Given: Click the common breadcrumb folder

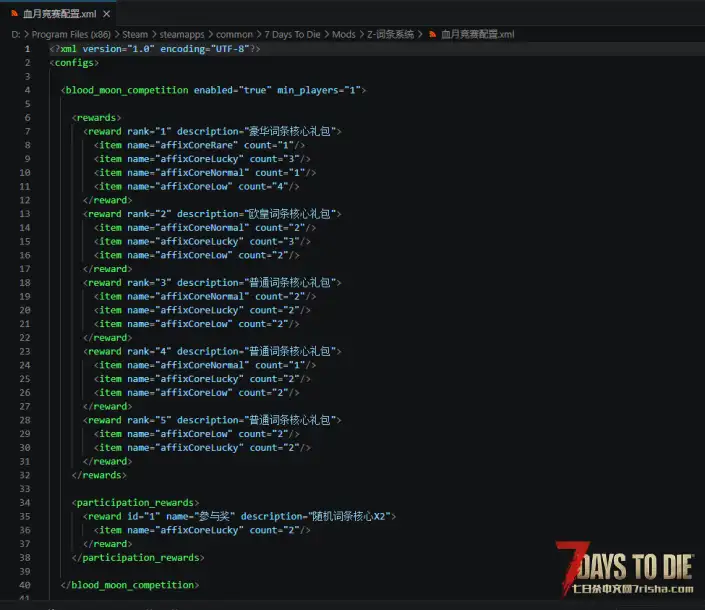Looking at the screenshot, I should coord(234,34).
